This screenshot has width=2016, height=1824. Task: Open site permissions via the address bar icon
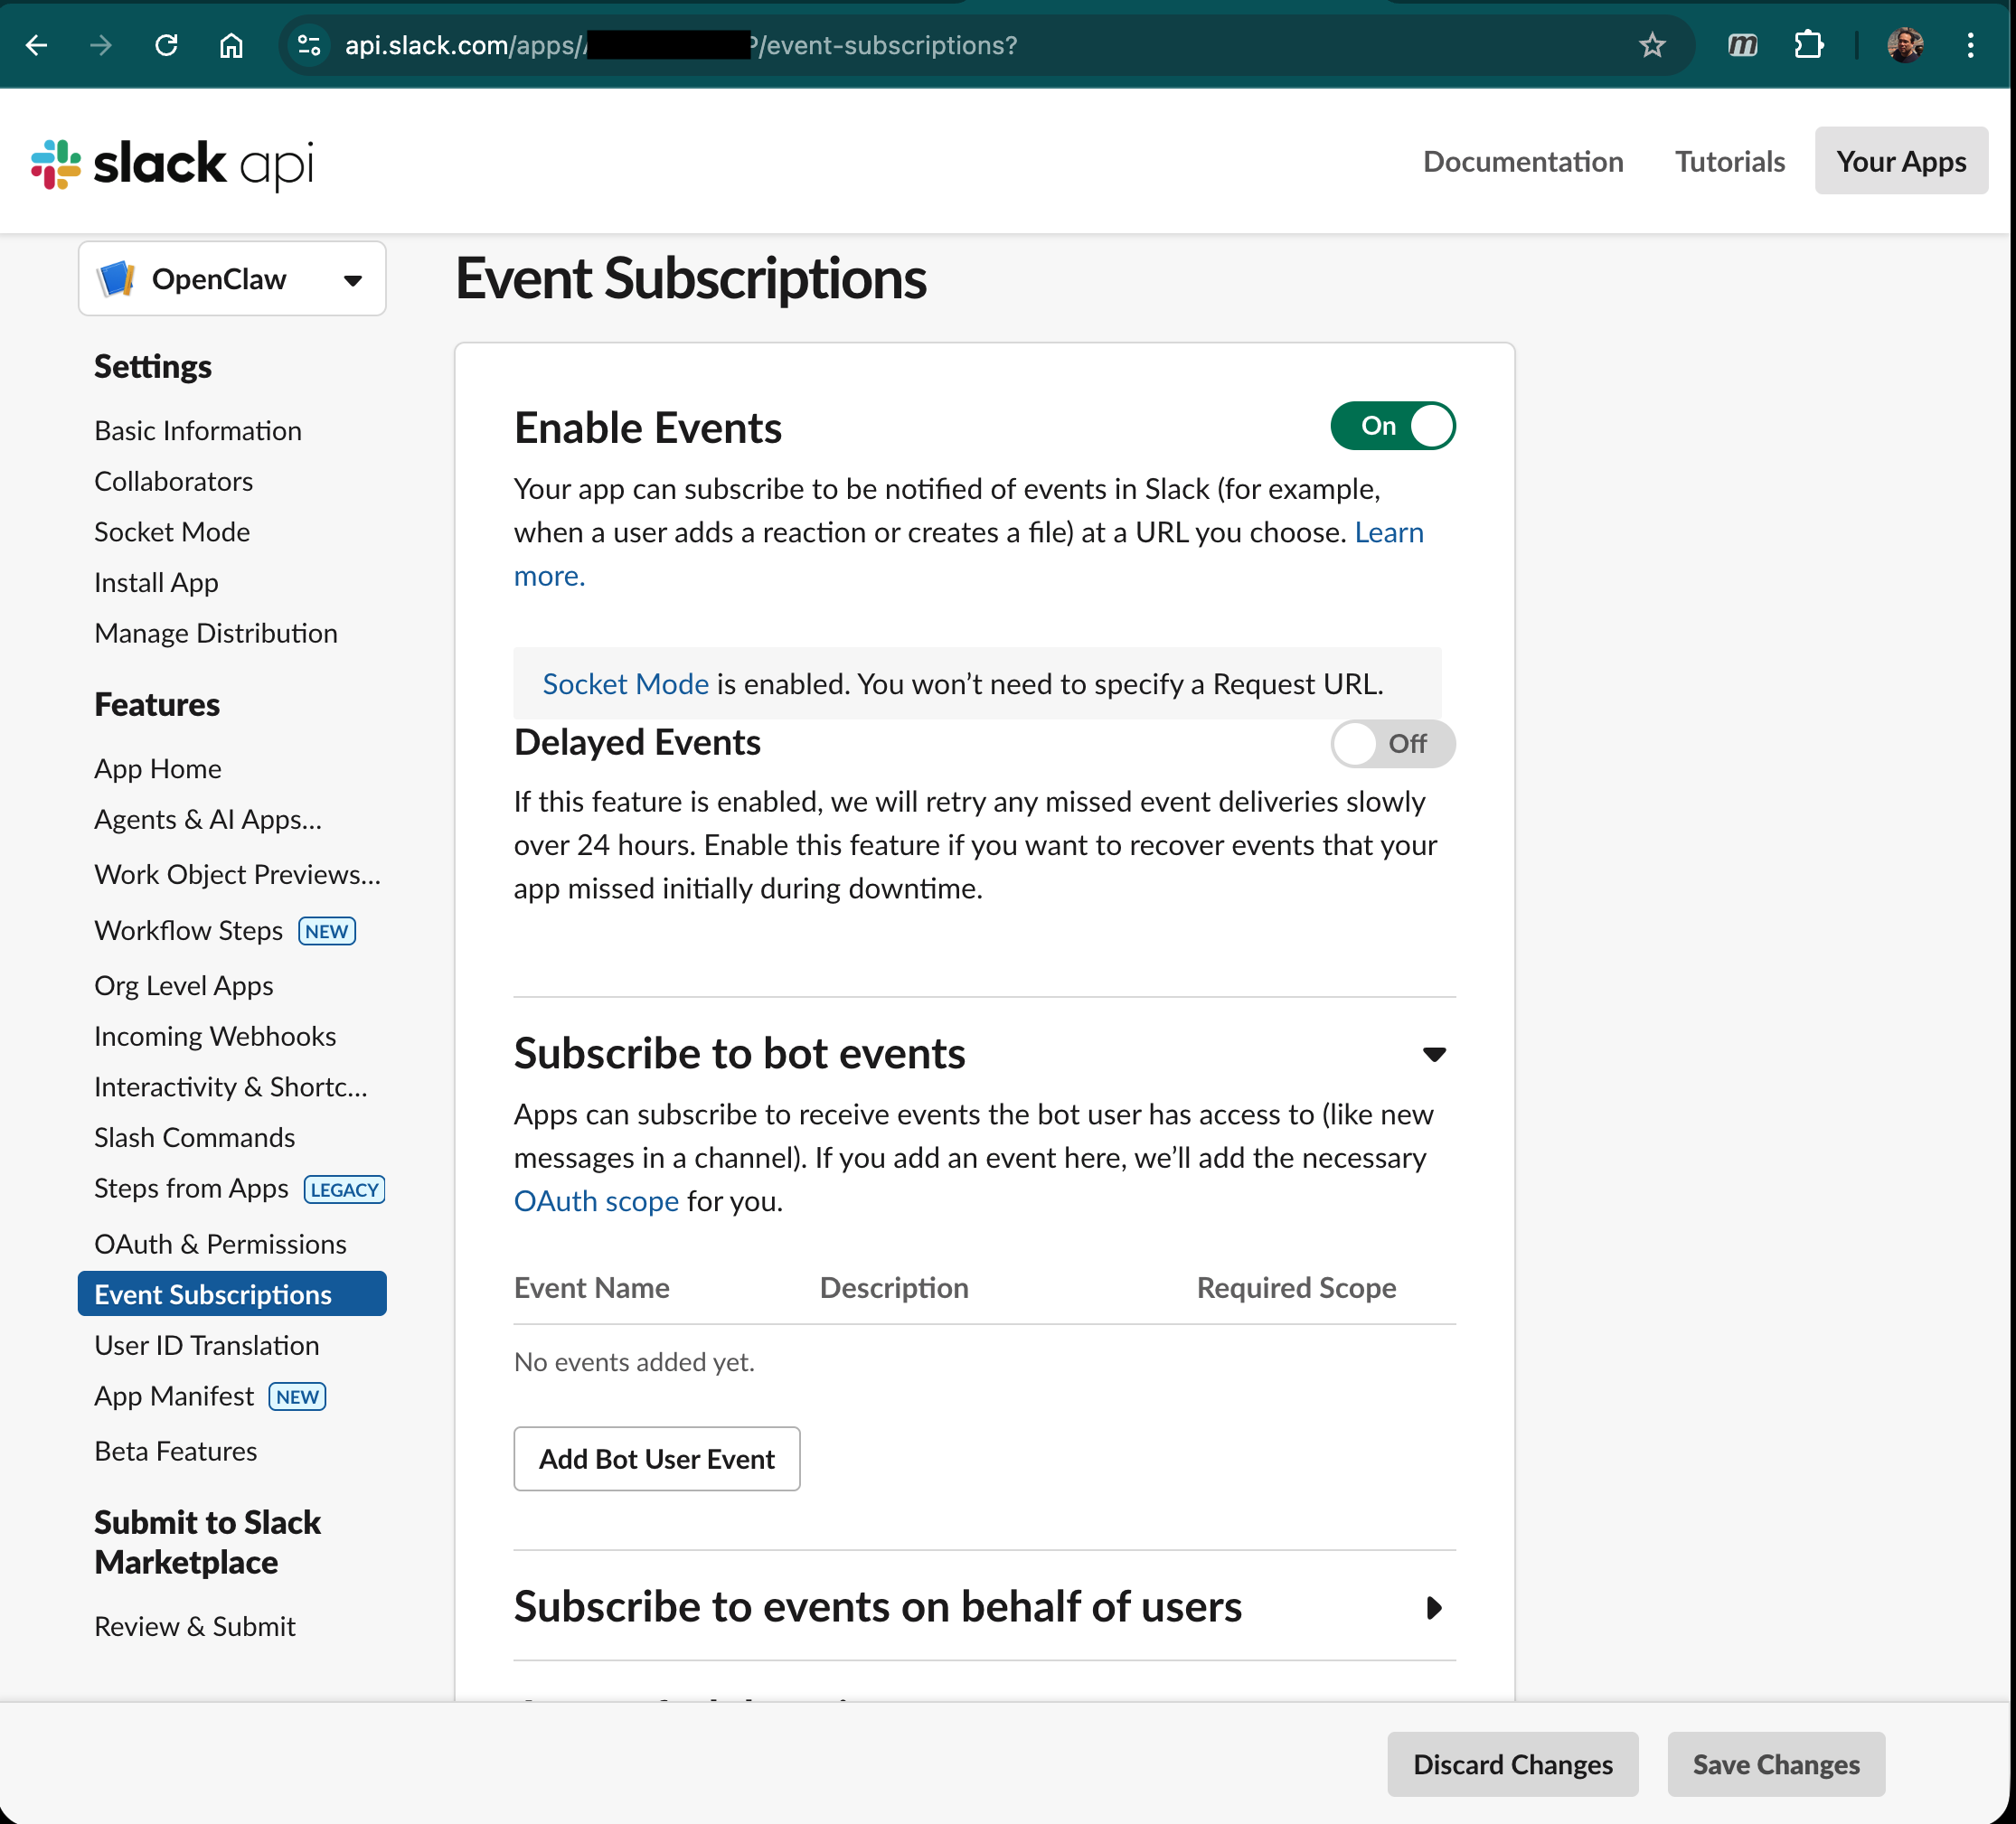coord(309,45)
